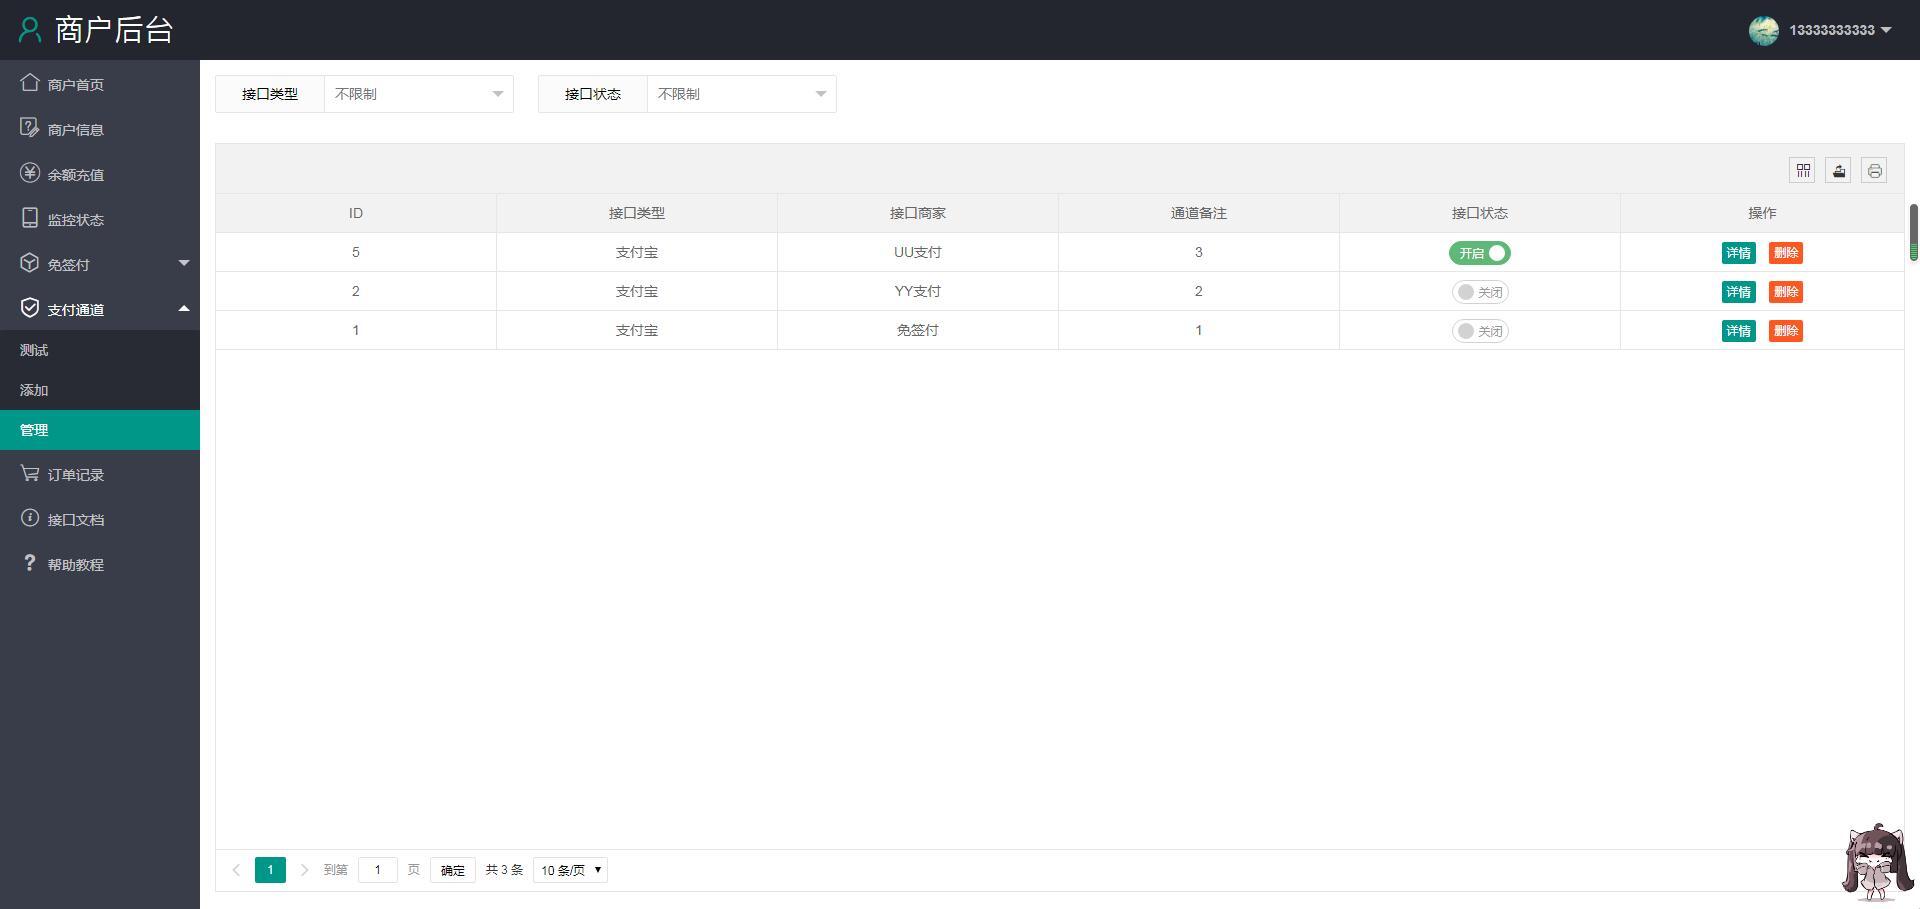Enable the YY支付 interface status switch
The width and height of the screenshot is (1920, 909).
[1479, 292]
